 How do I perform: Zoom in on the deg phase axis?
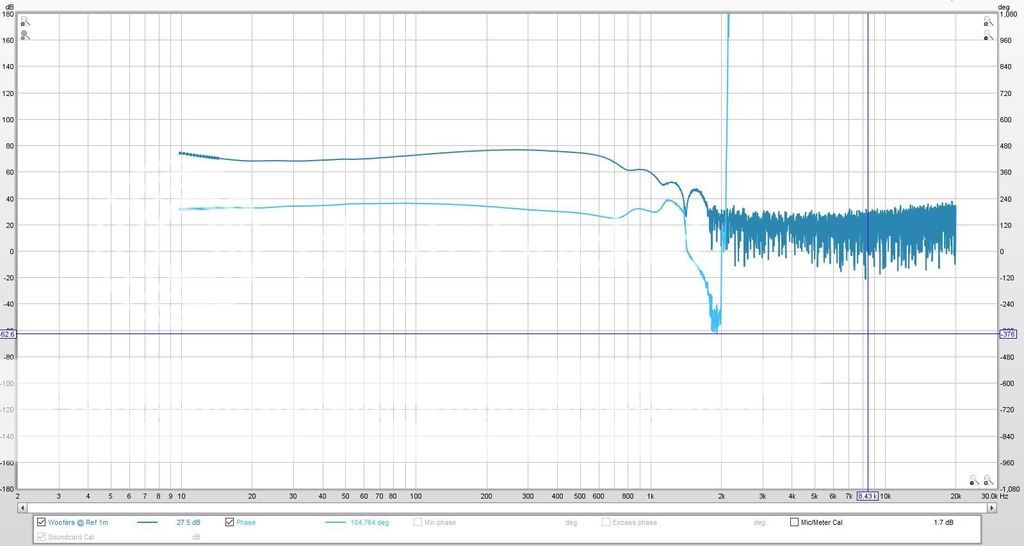(988, 21)
